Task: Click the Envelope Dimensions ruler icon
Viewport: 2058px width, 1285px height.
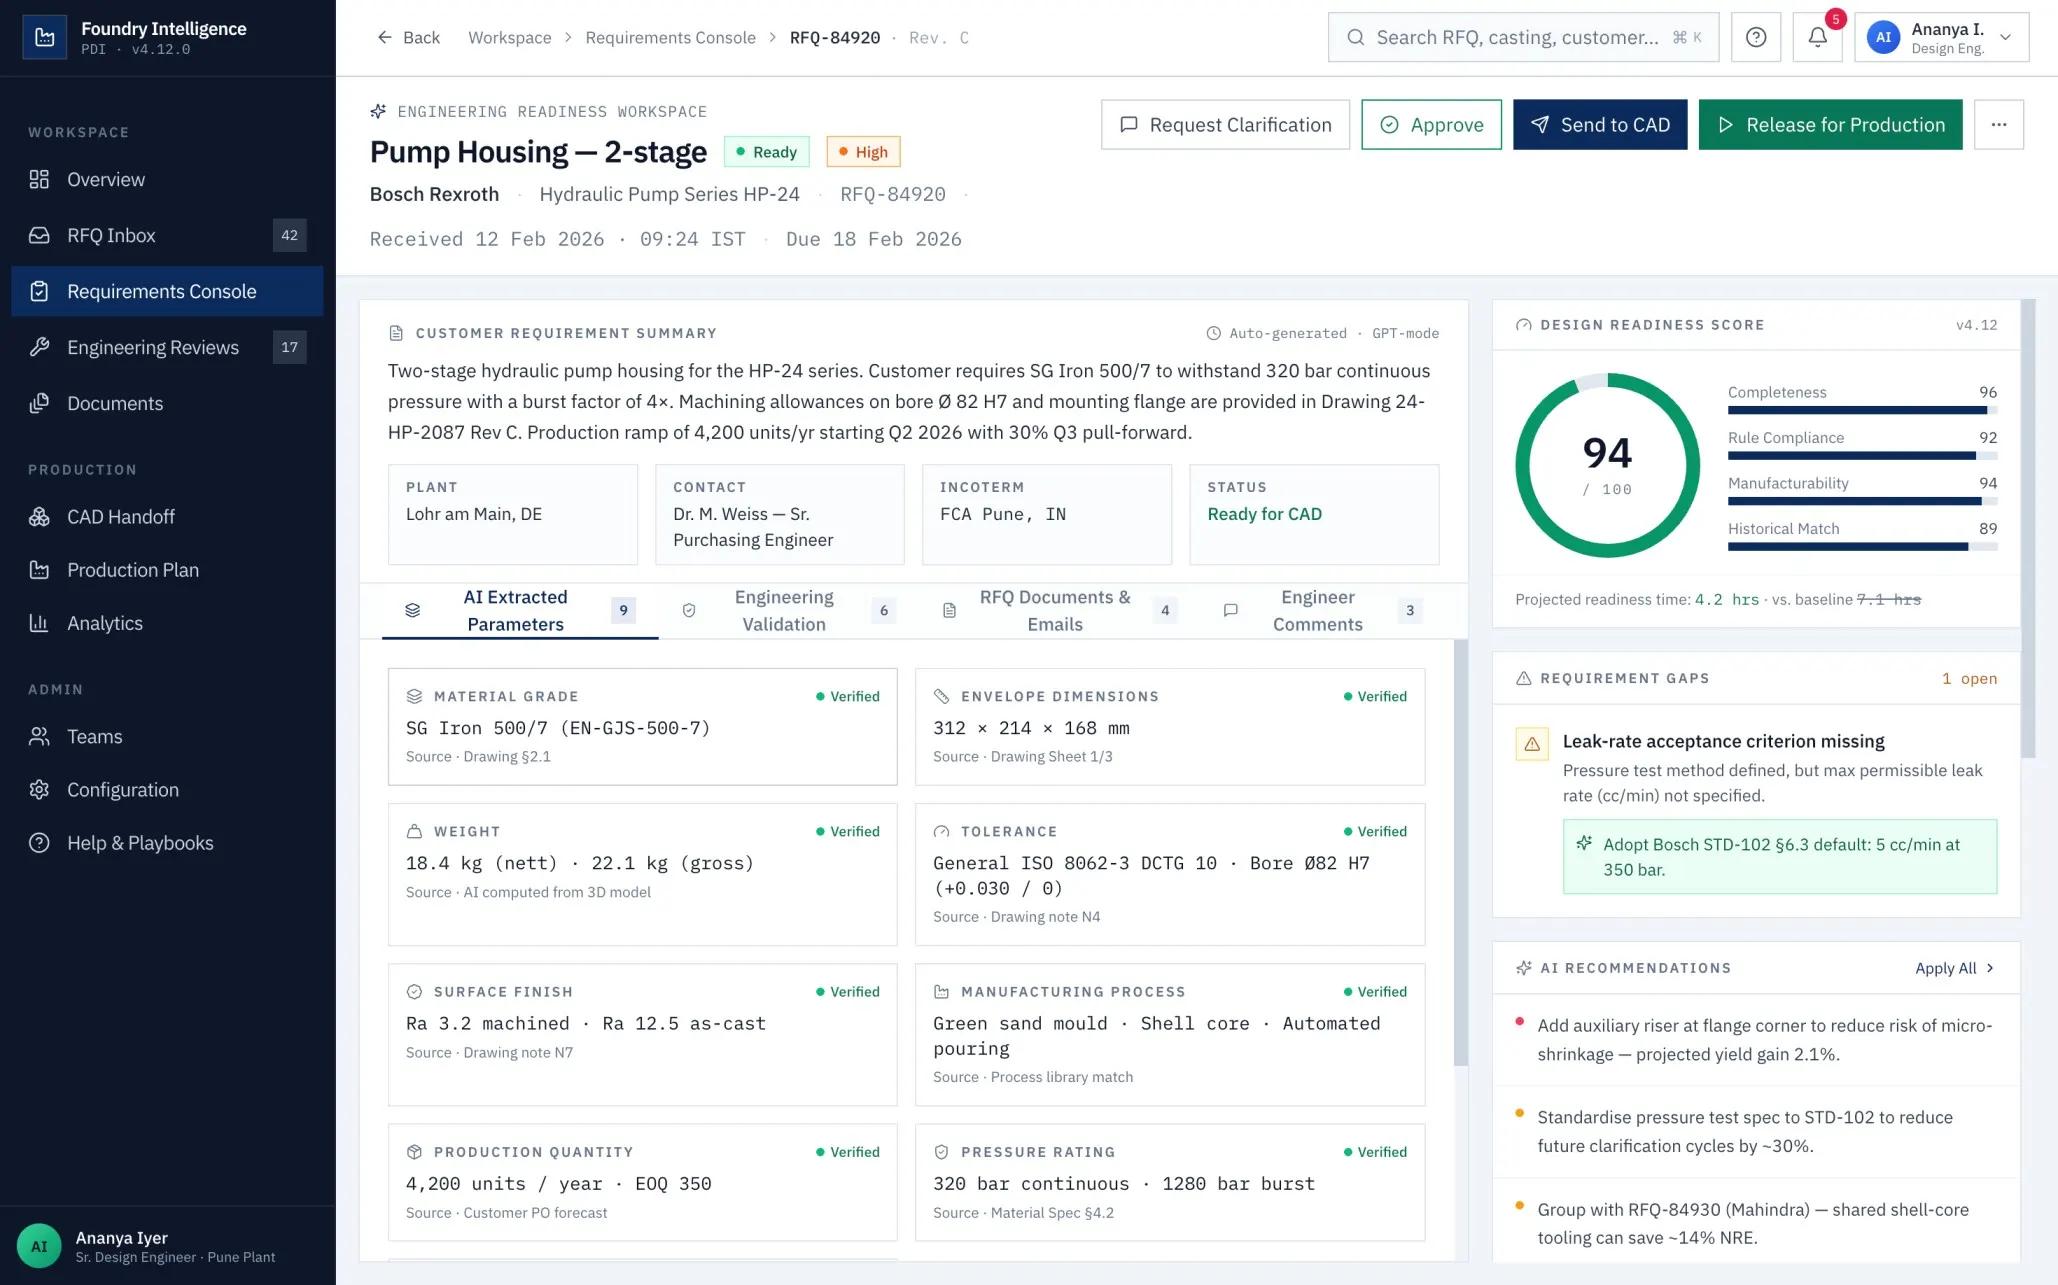Action: (941, 696)
